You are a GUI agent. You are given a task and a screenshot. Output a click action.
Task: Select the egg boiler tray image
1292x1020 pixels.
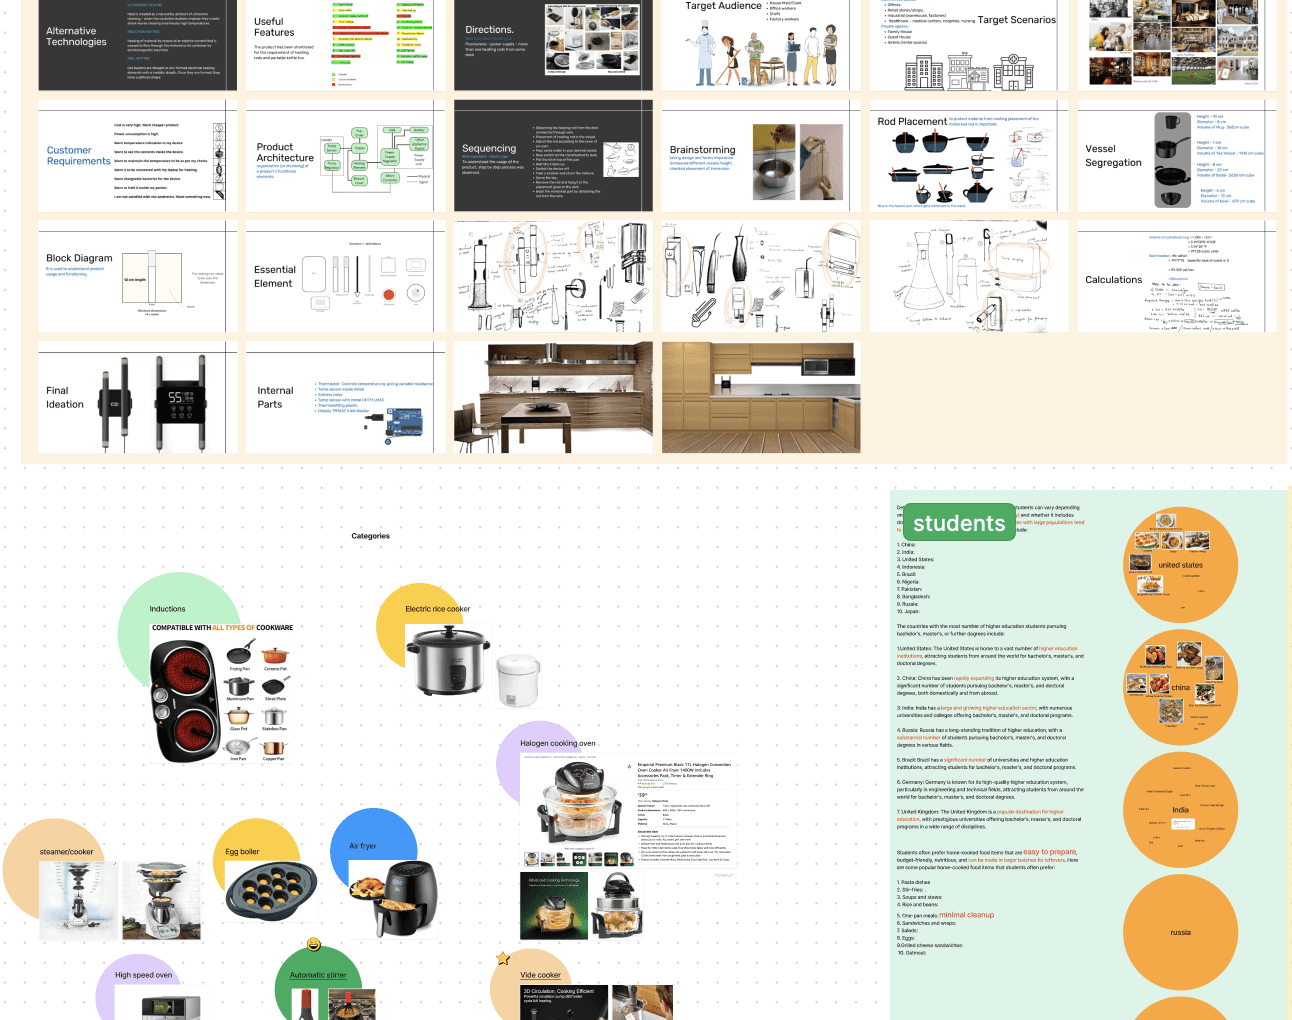[x=271, y=892]
